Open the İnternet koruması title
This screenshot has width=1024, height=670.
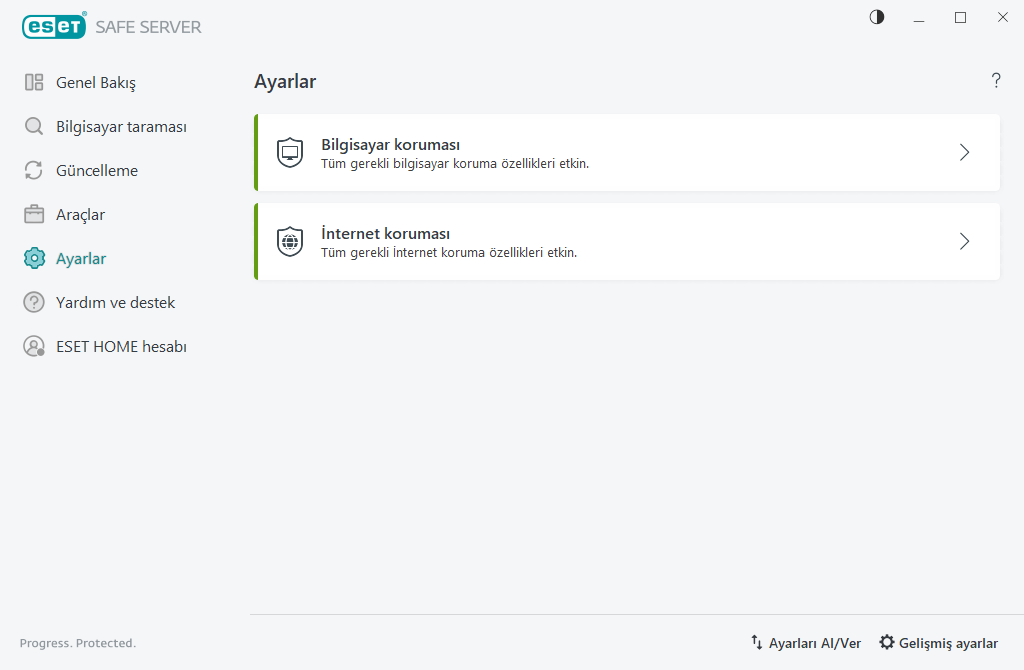385,233
